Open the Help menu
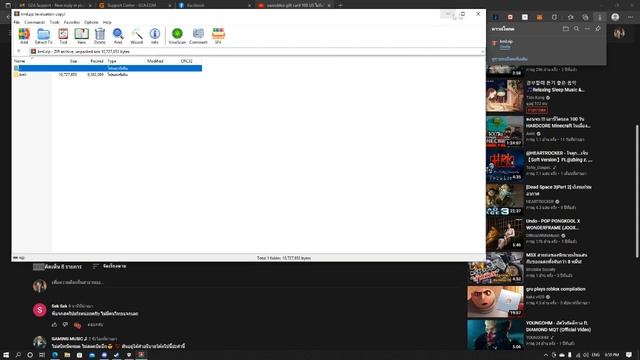 click(107, 22)
